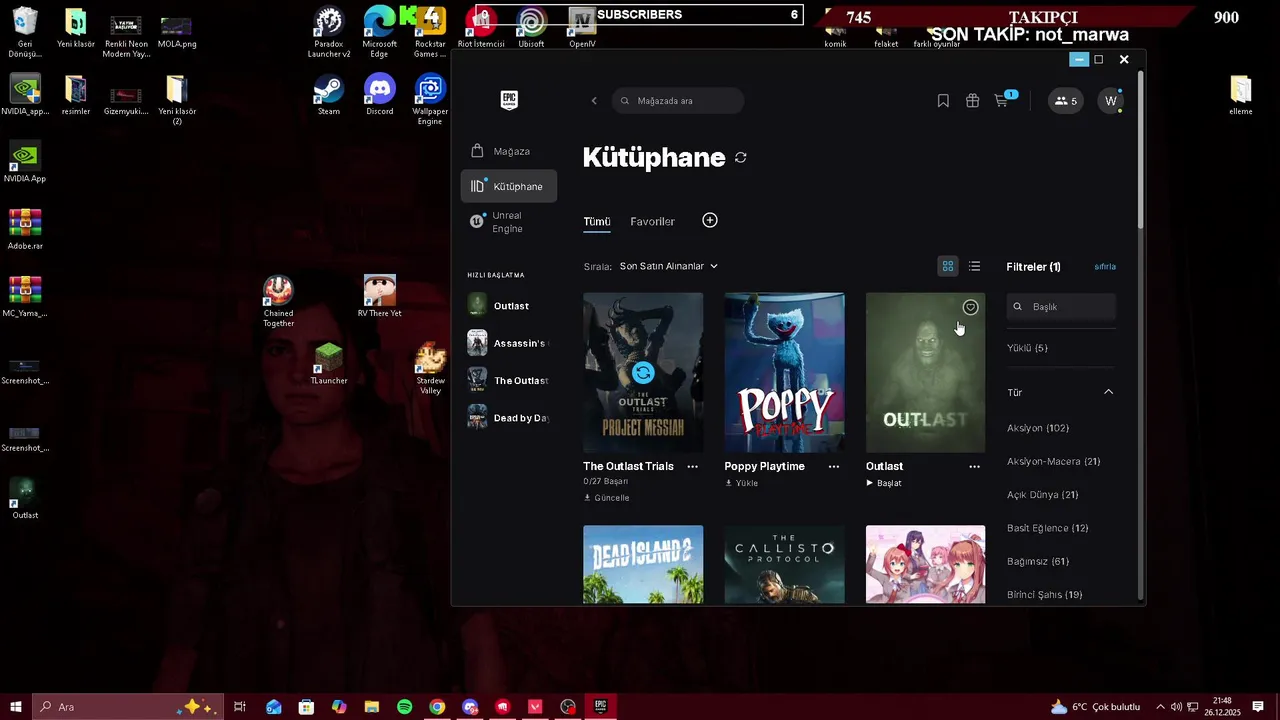Viewport: 1280px width, 720px height.
Task: Open the notification center icon
Action: [x=1258, y=707]
